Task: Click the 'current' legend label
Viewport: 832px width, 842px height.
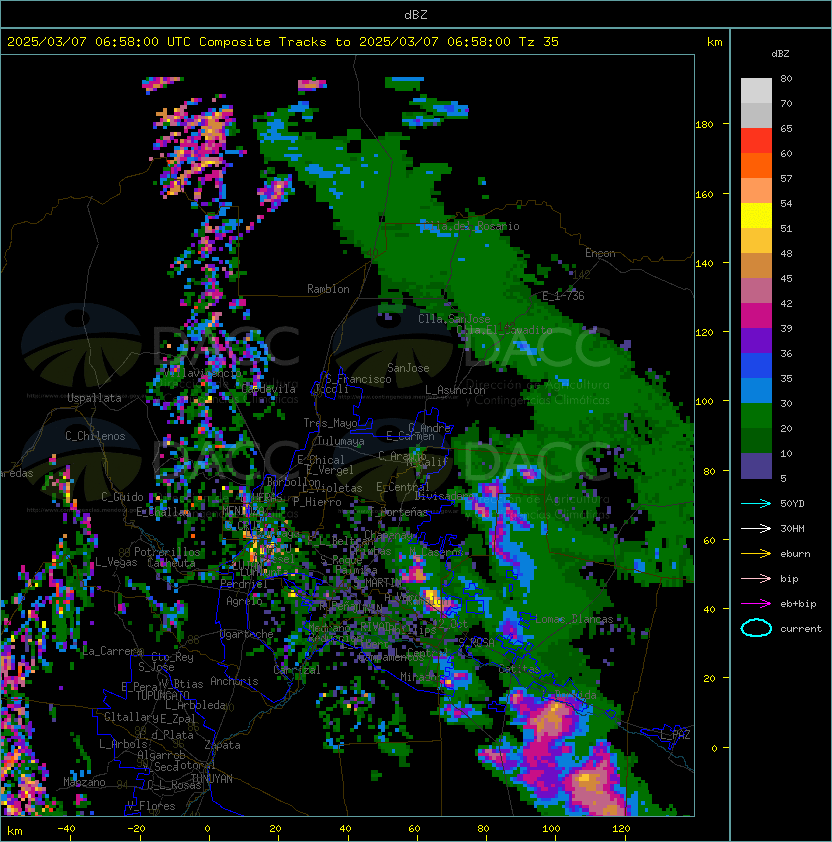Action: point(801,629)
